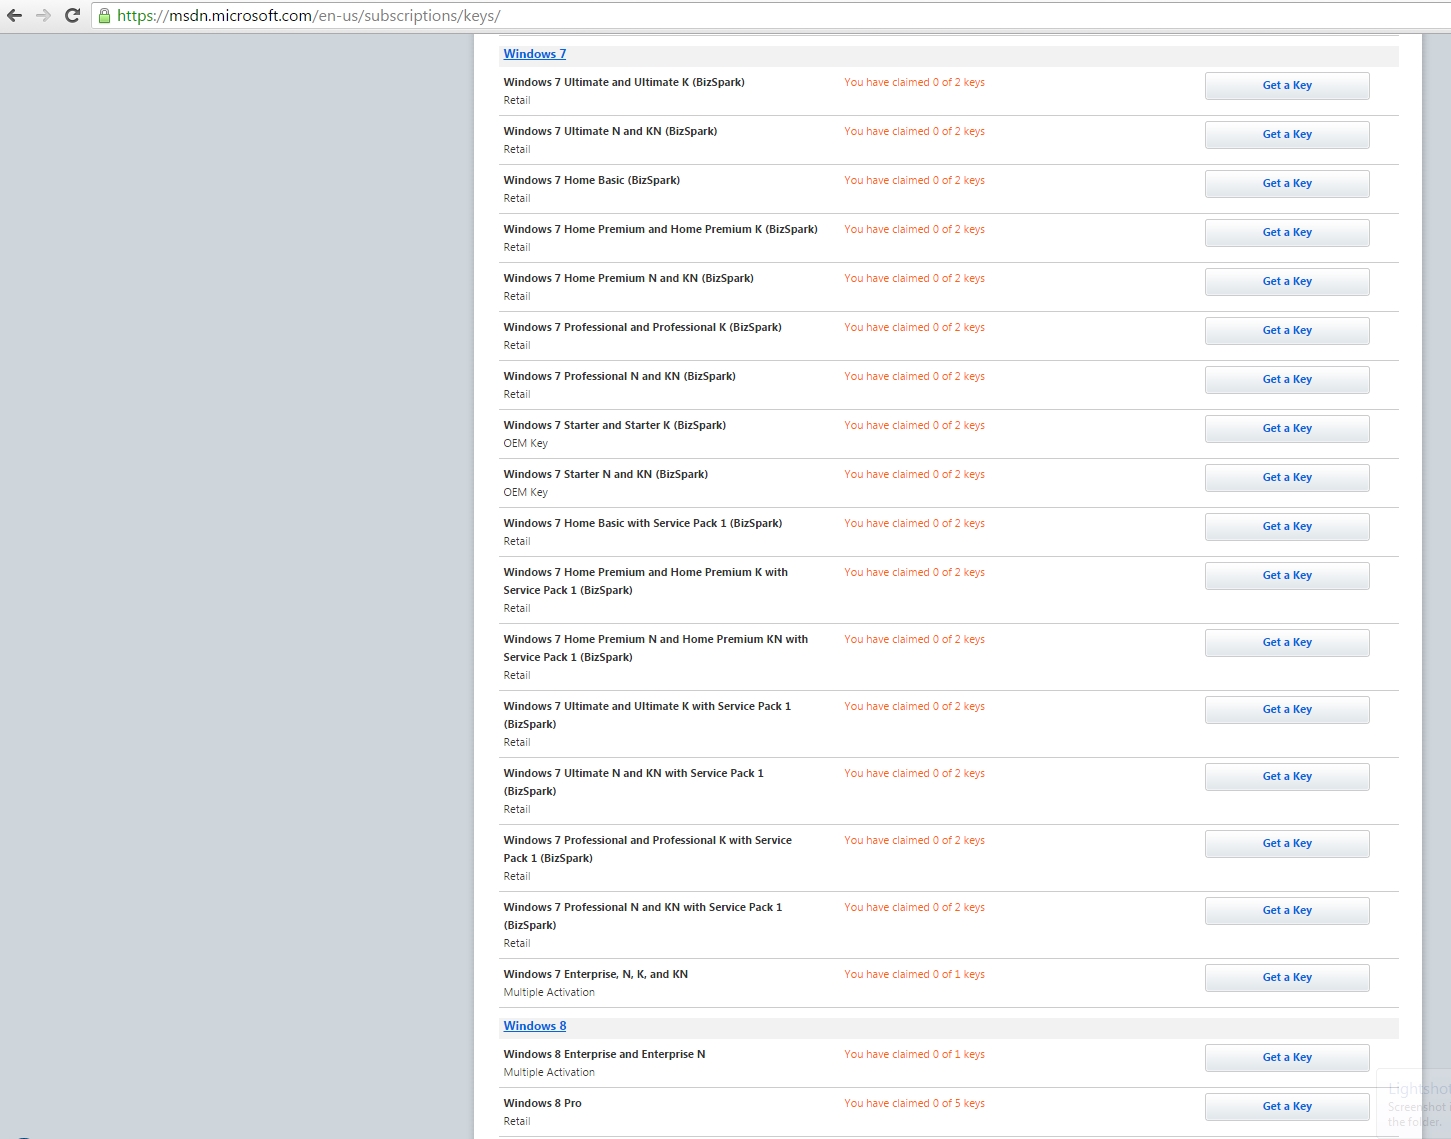Get a key for Ultimate and Ultimate K with Service Pack 1
This screenshot has width=1451, height=1139.
pyautogui.click(x=1287, y=710)
